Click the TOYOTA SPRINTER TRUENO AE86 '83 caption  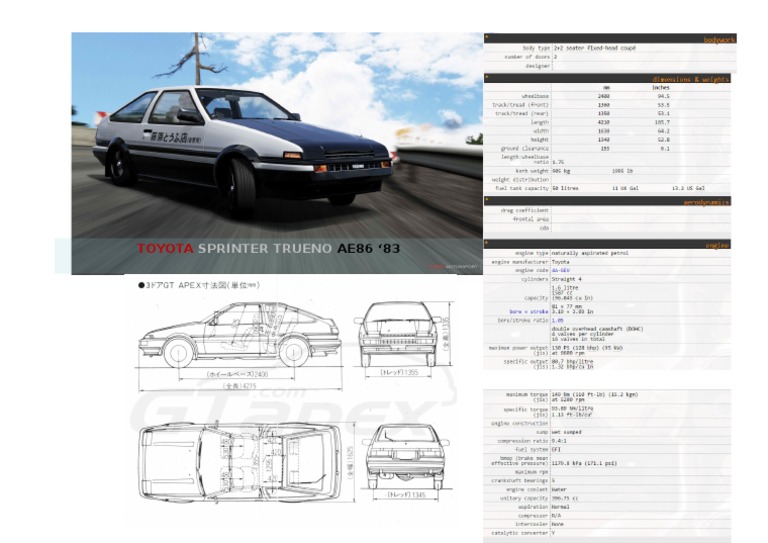268,249
